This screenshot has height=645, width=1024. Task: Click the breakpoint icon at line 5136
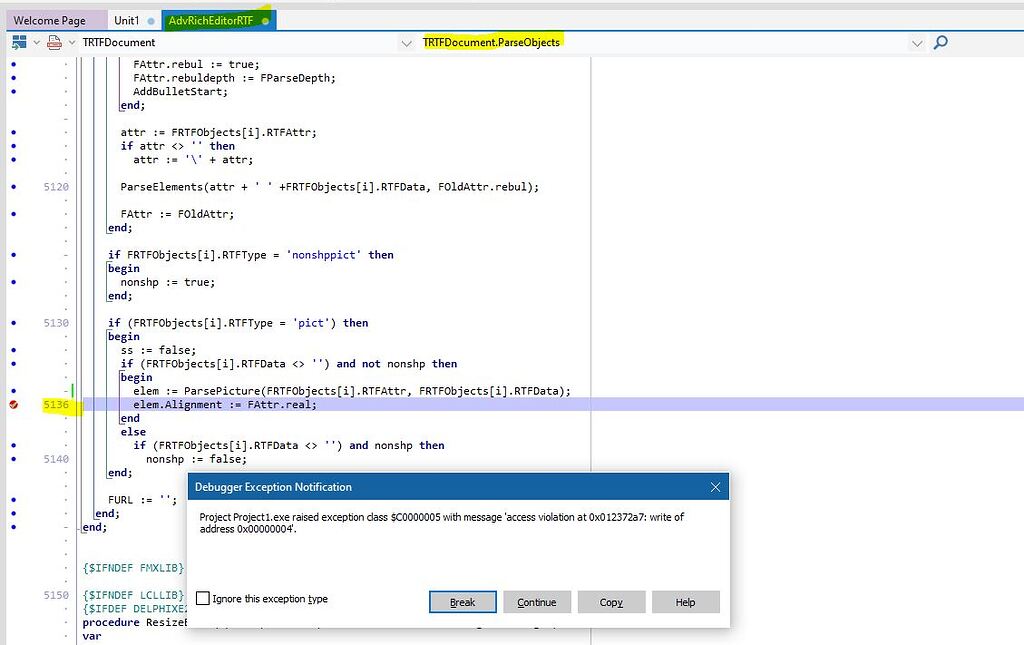pyautogui.click(x=14, y=405)
